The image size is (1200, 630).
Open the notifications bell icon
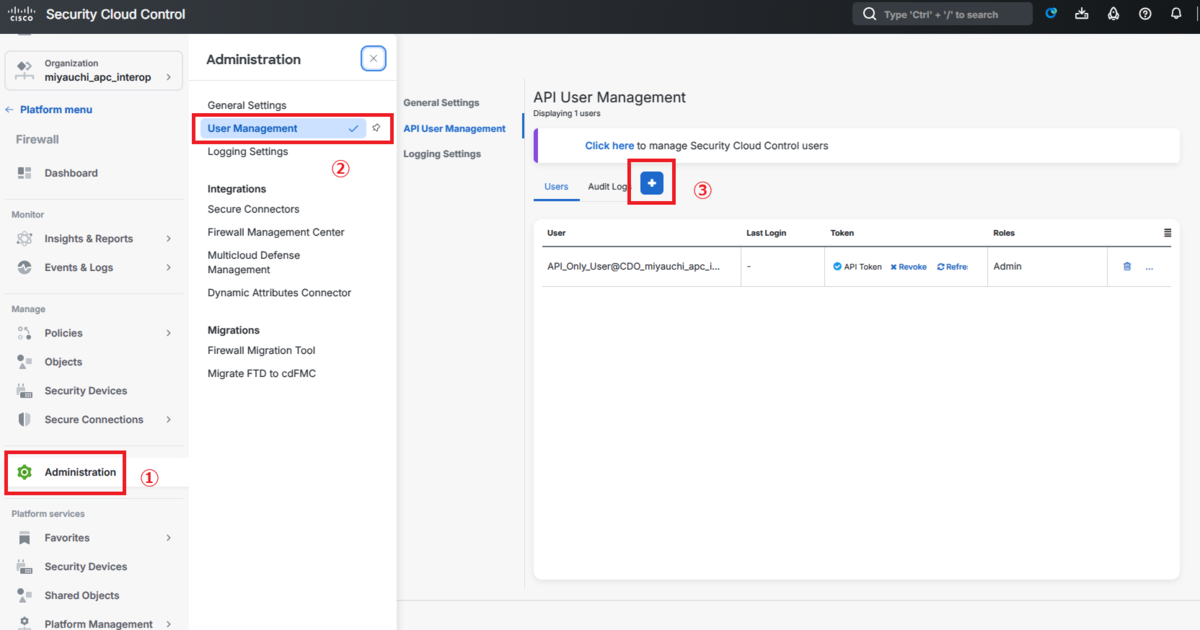click(x=1177, y=14)
